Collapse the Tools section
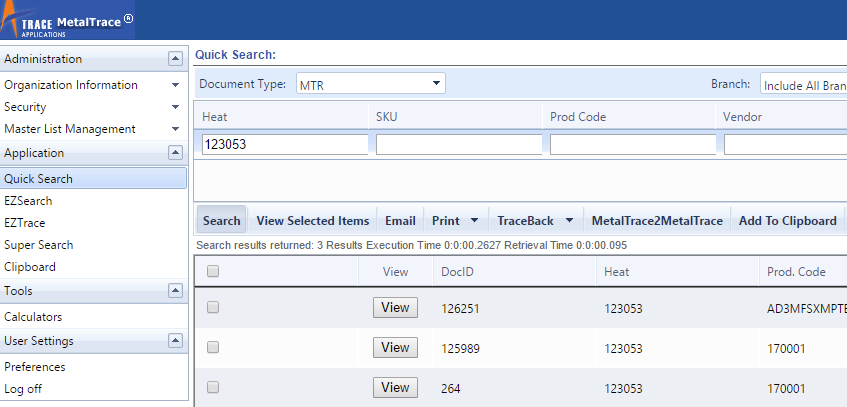Screen dimensions: 847x407 coord(175,291)
